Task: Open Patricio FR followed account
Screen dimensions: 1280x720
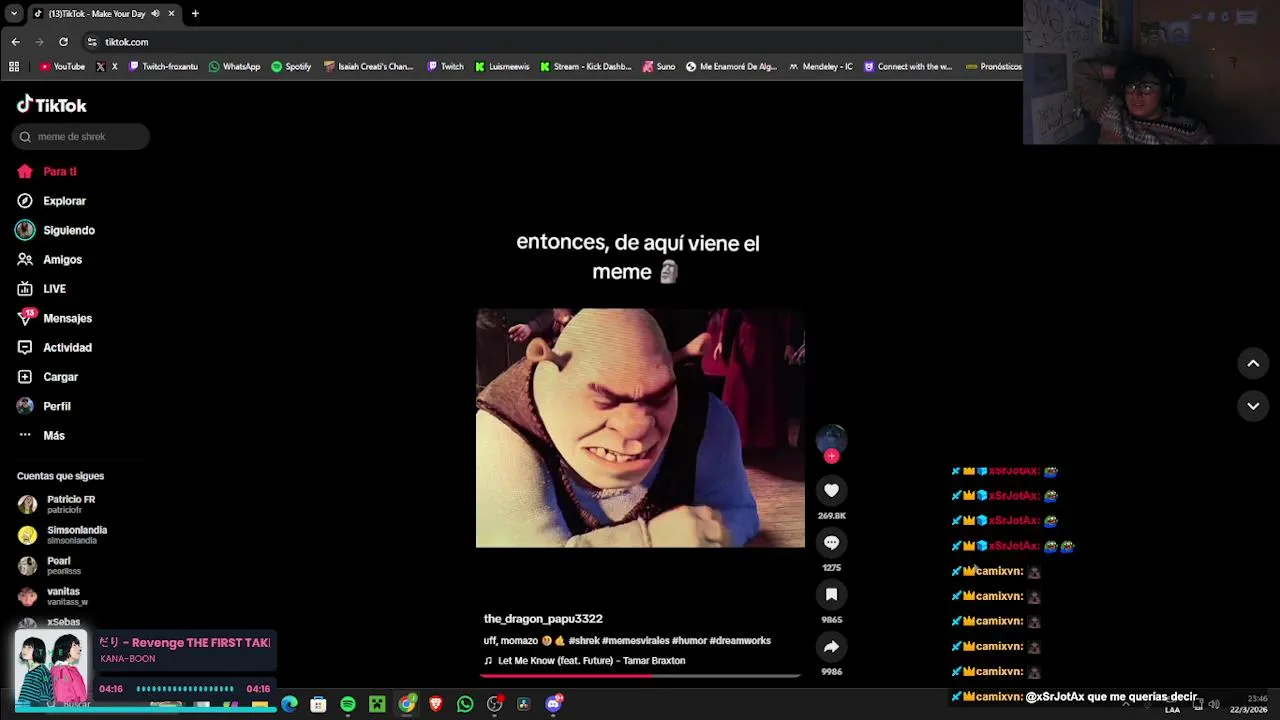Action: [x=58, y=504]
